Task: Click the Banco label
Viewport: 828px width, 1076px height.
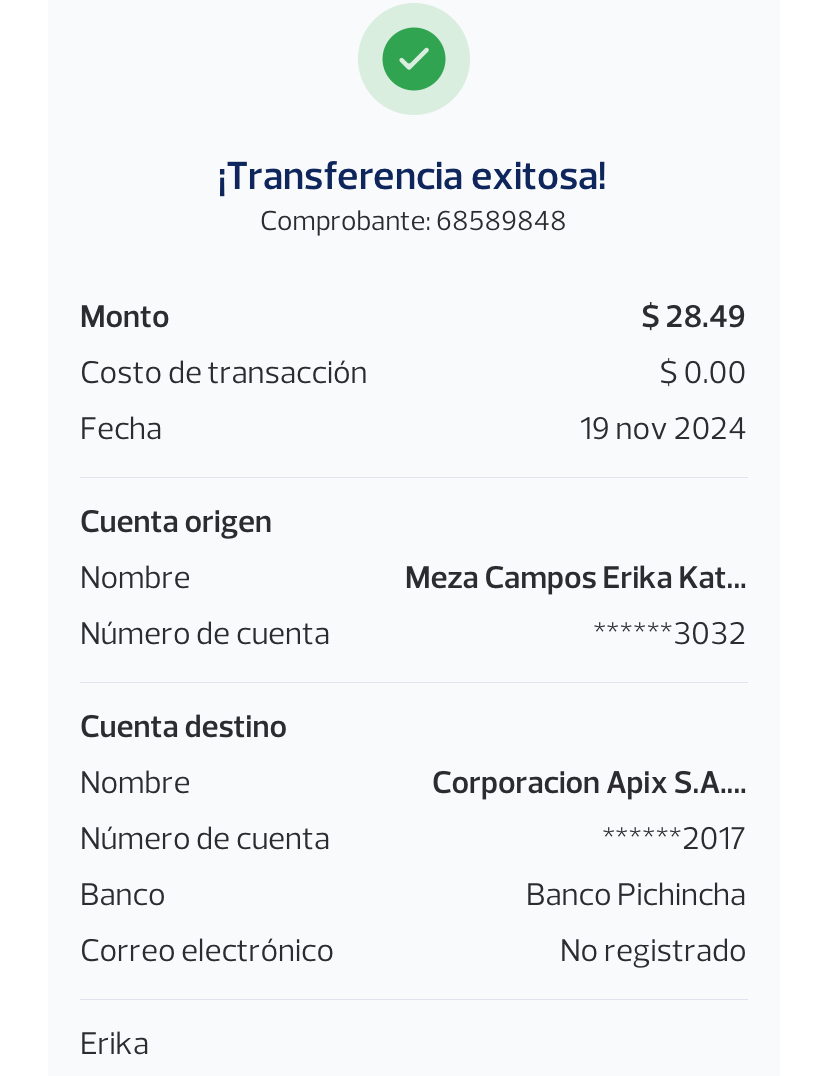Action: (123, 895)
